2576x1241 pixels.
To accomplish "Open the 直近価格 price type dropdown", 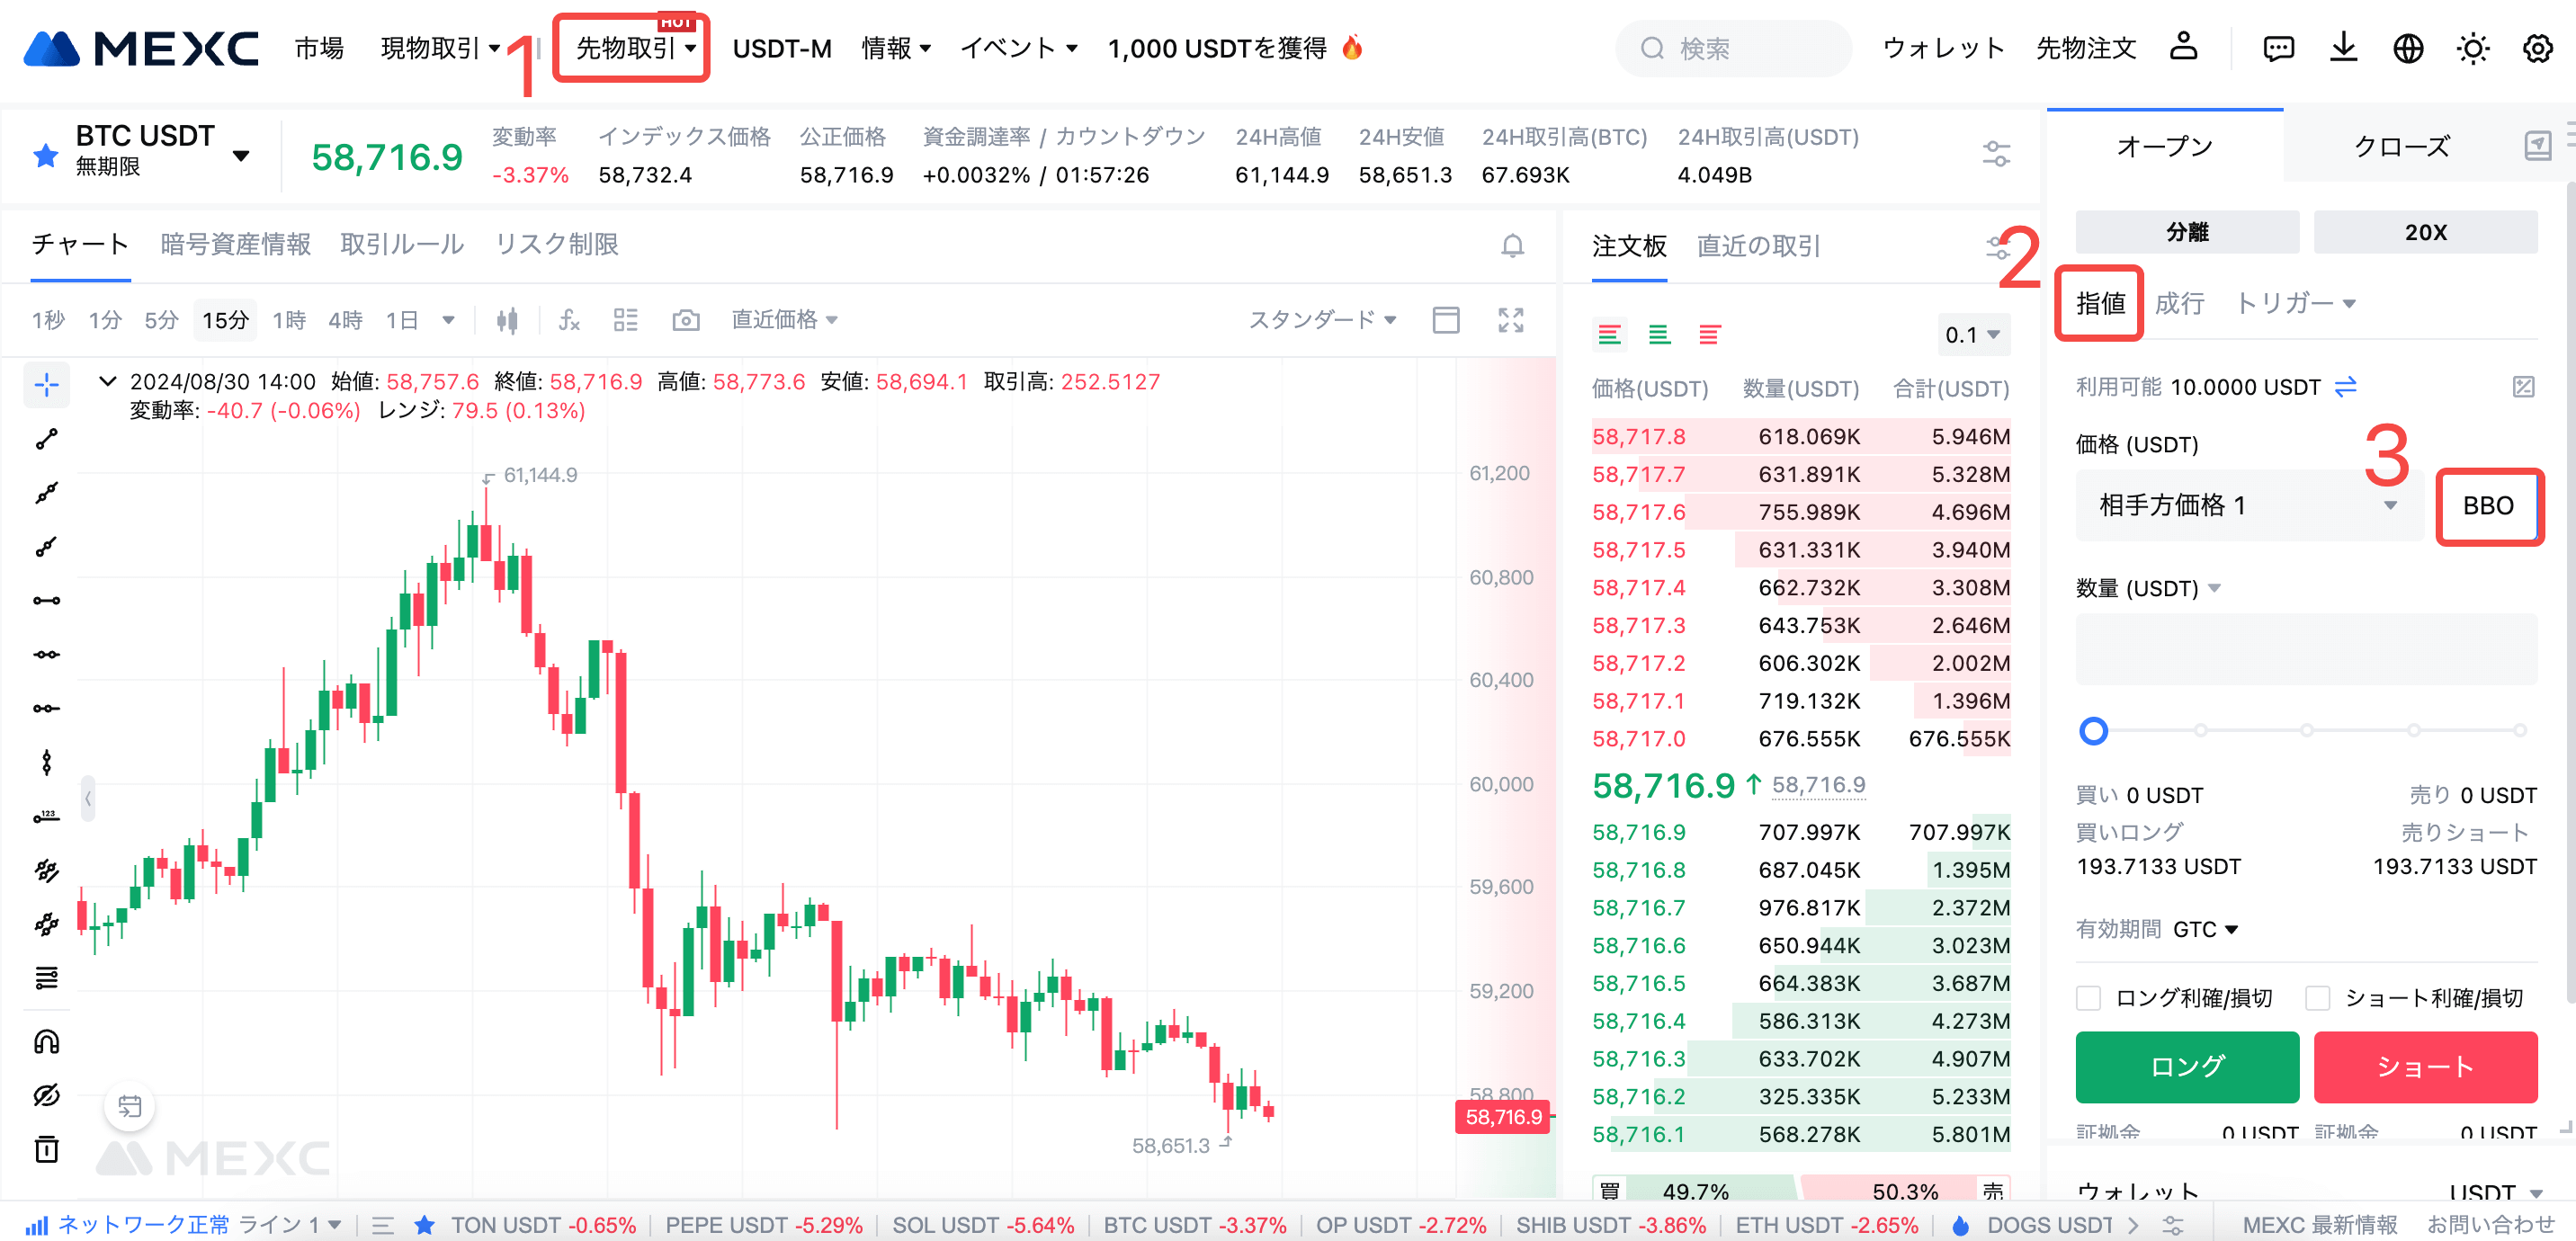I will click(x=784, y=320).
